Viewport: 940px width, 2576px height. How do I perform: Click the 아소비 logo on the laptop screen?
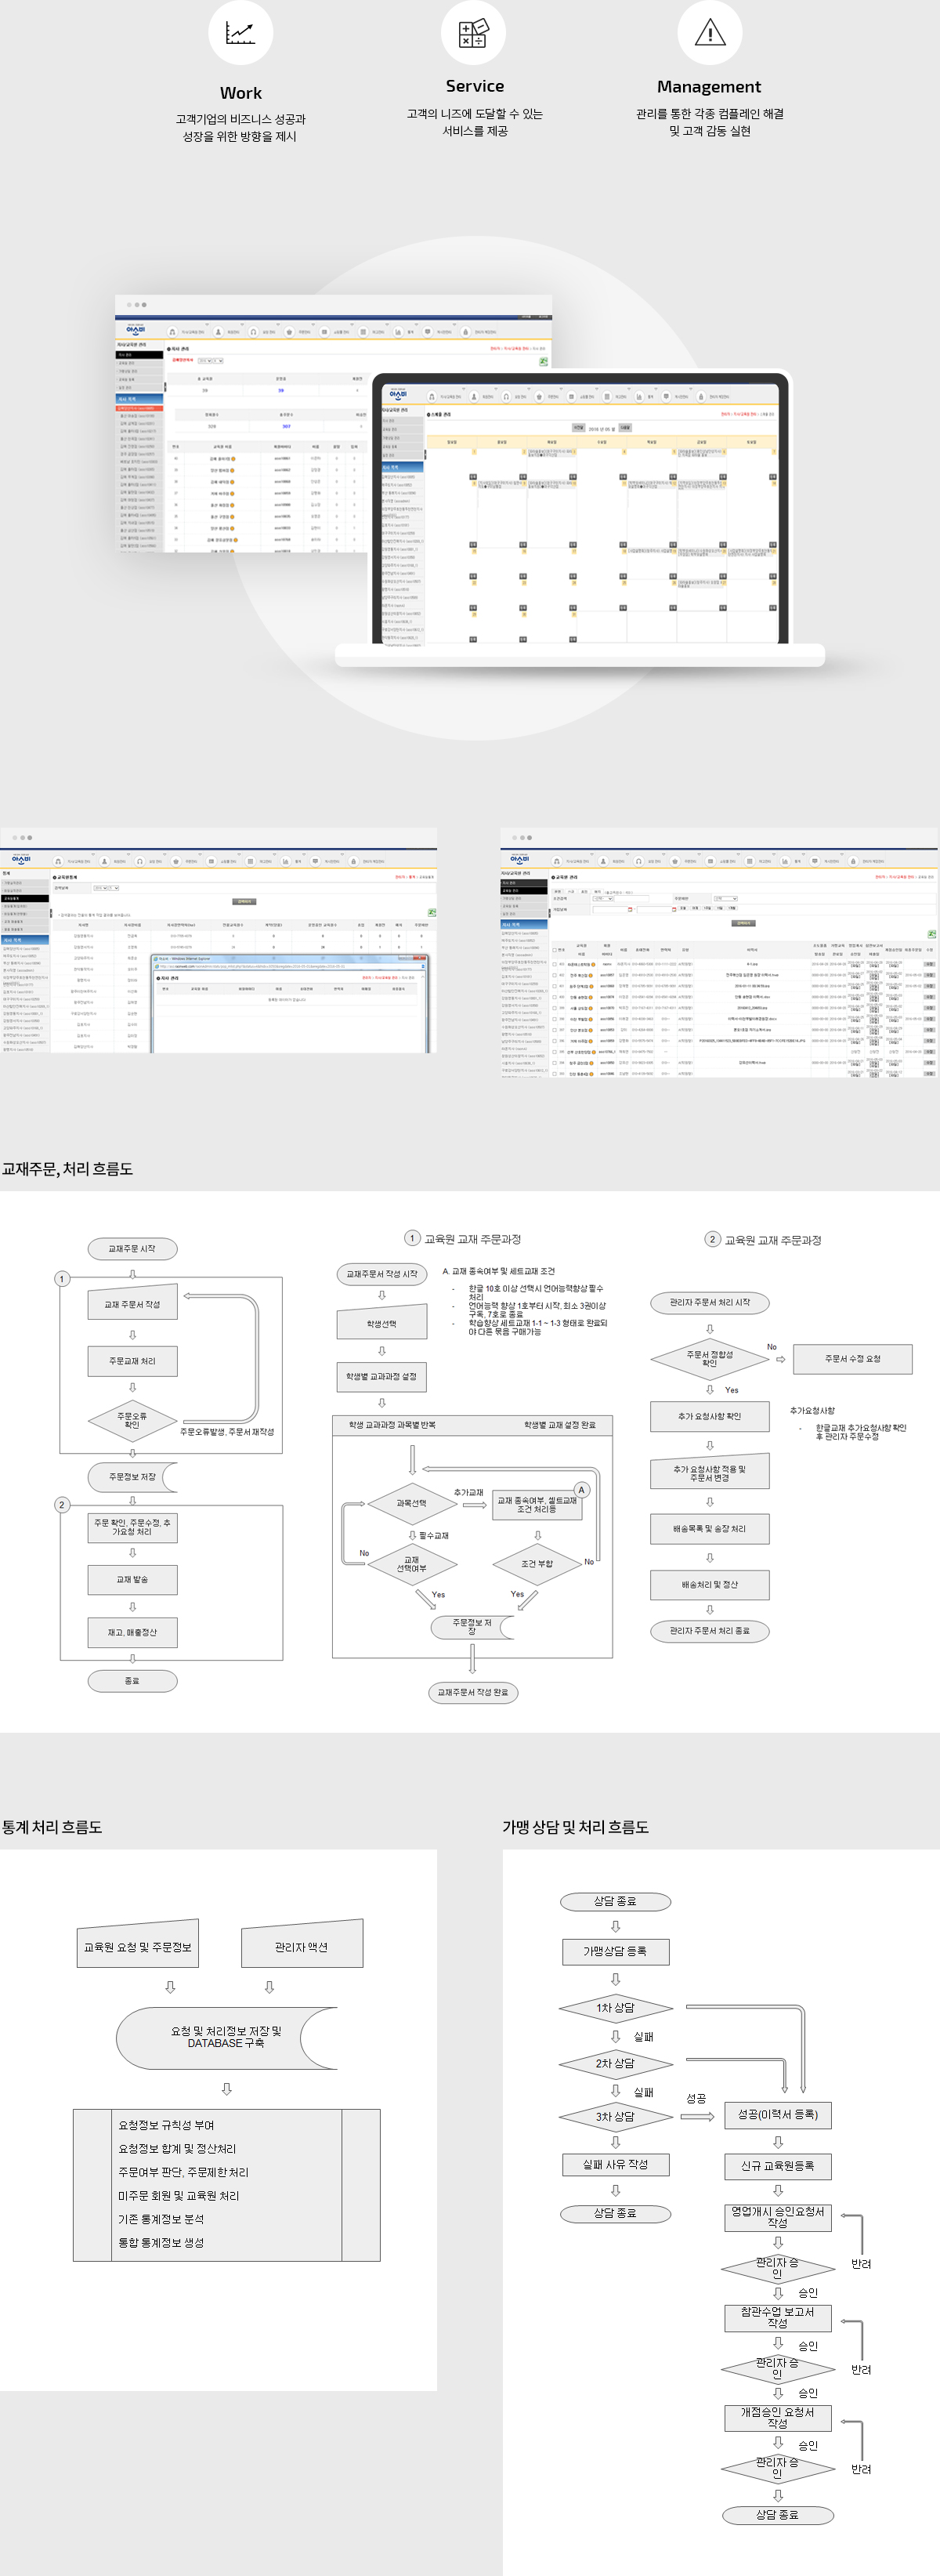(x=398, y=395)
